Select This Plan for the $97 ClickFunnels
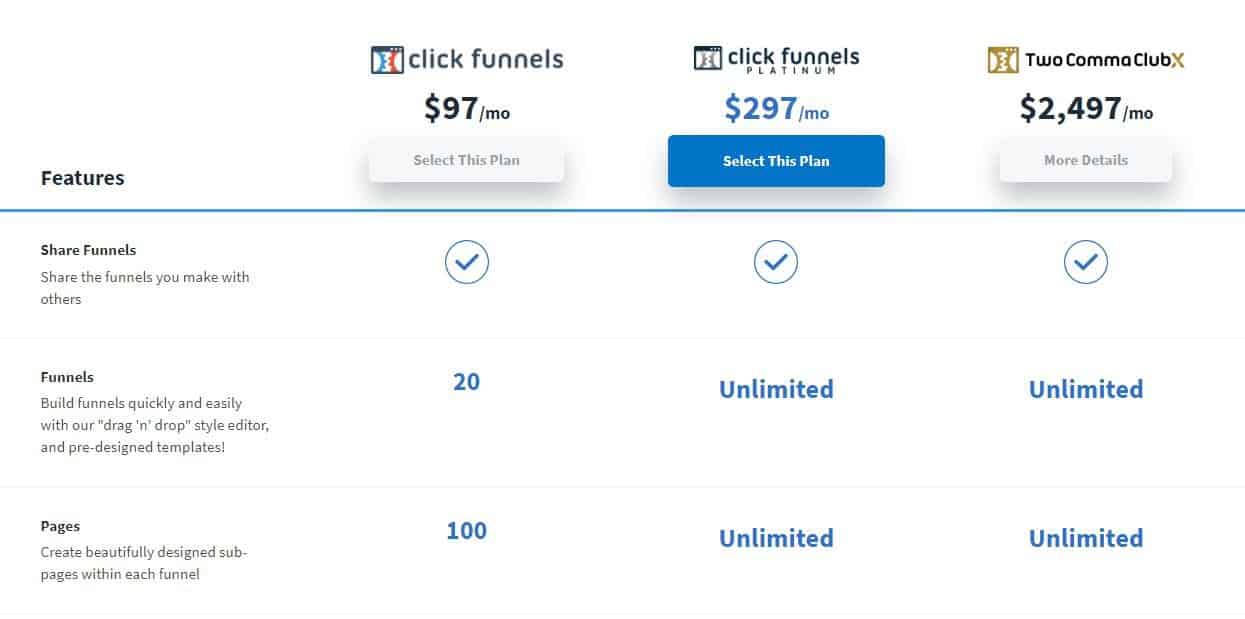 click(x=466, y=160)
